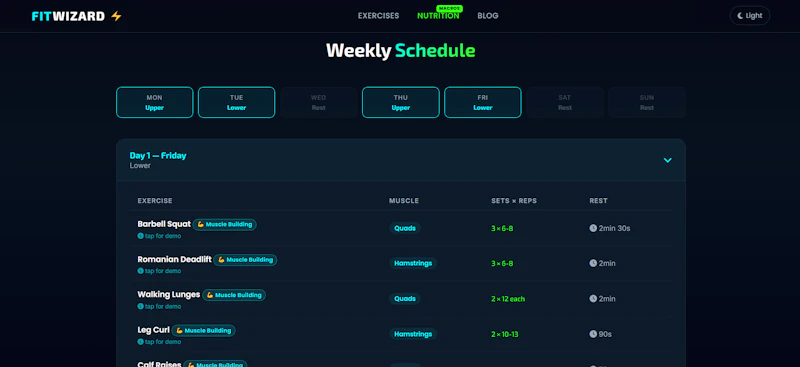Click 3×6-8 in Romanian Deadlift row
Image resolution: width=800 pixels, height=367 pixels.
[x=502, y=263]
